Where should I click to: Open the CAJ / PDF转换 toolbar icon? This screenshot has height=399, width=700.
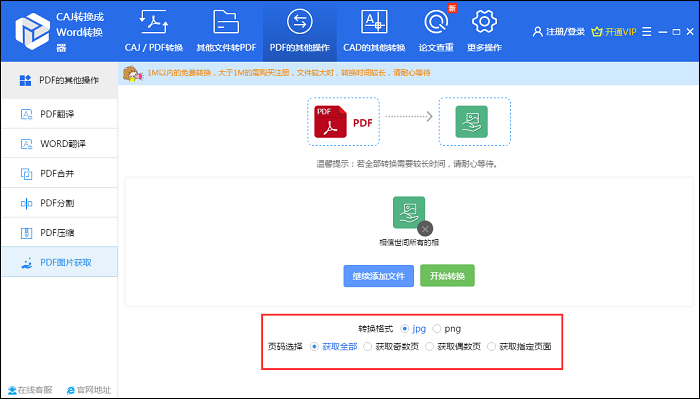pyautogui.click(x=154, y=22)
